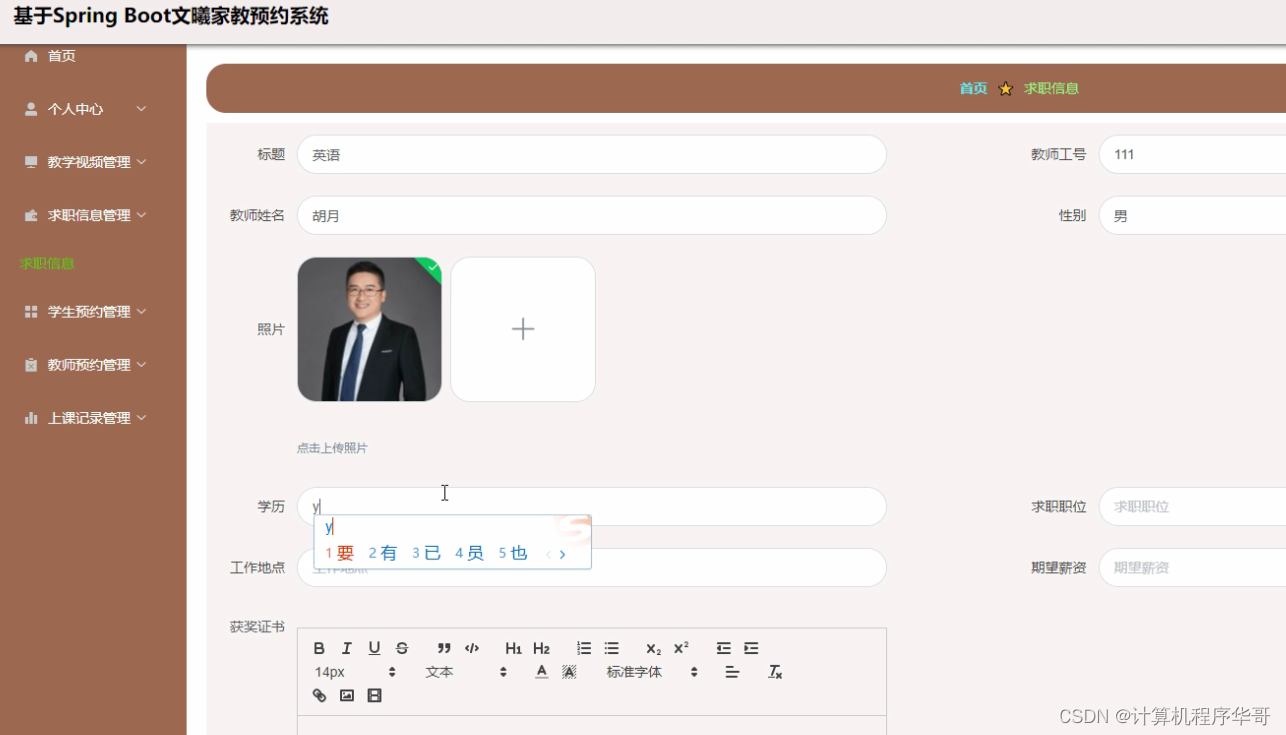Insert an image into the 获奖证书 editor

tap(346, 695)
